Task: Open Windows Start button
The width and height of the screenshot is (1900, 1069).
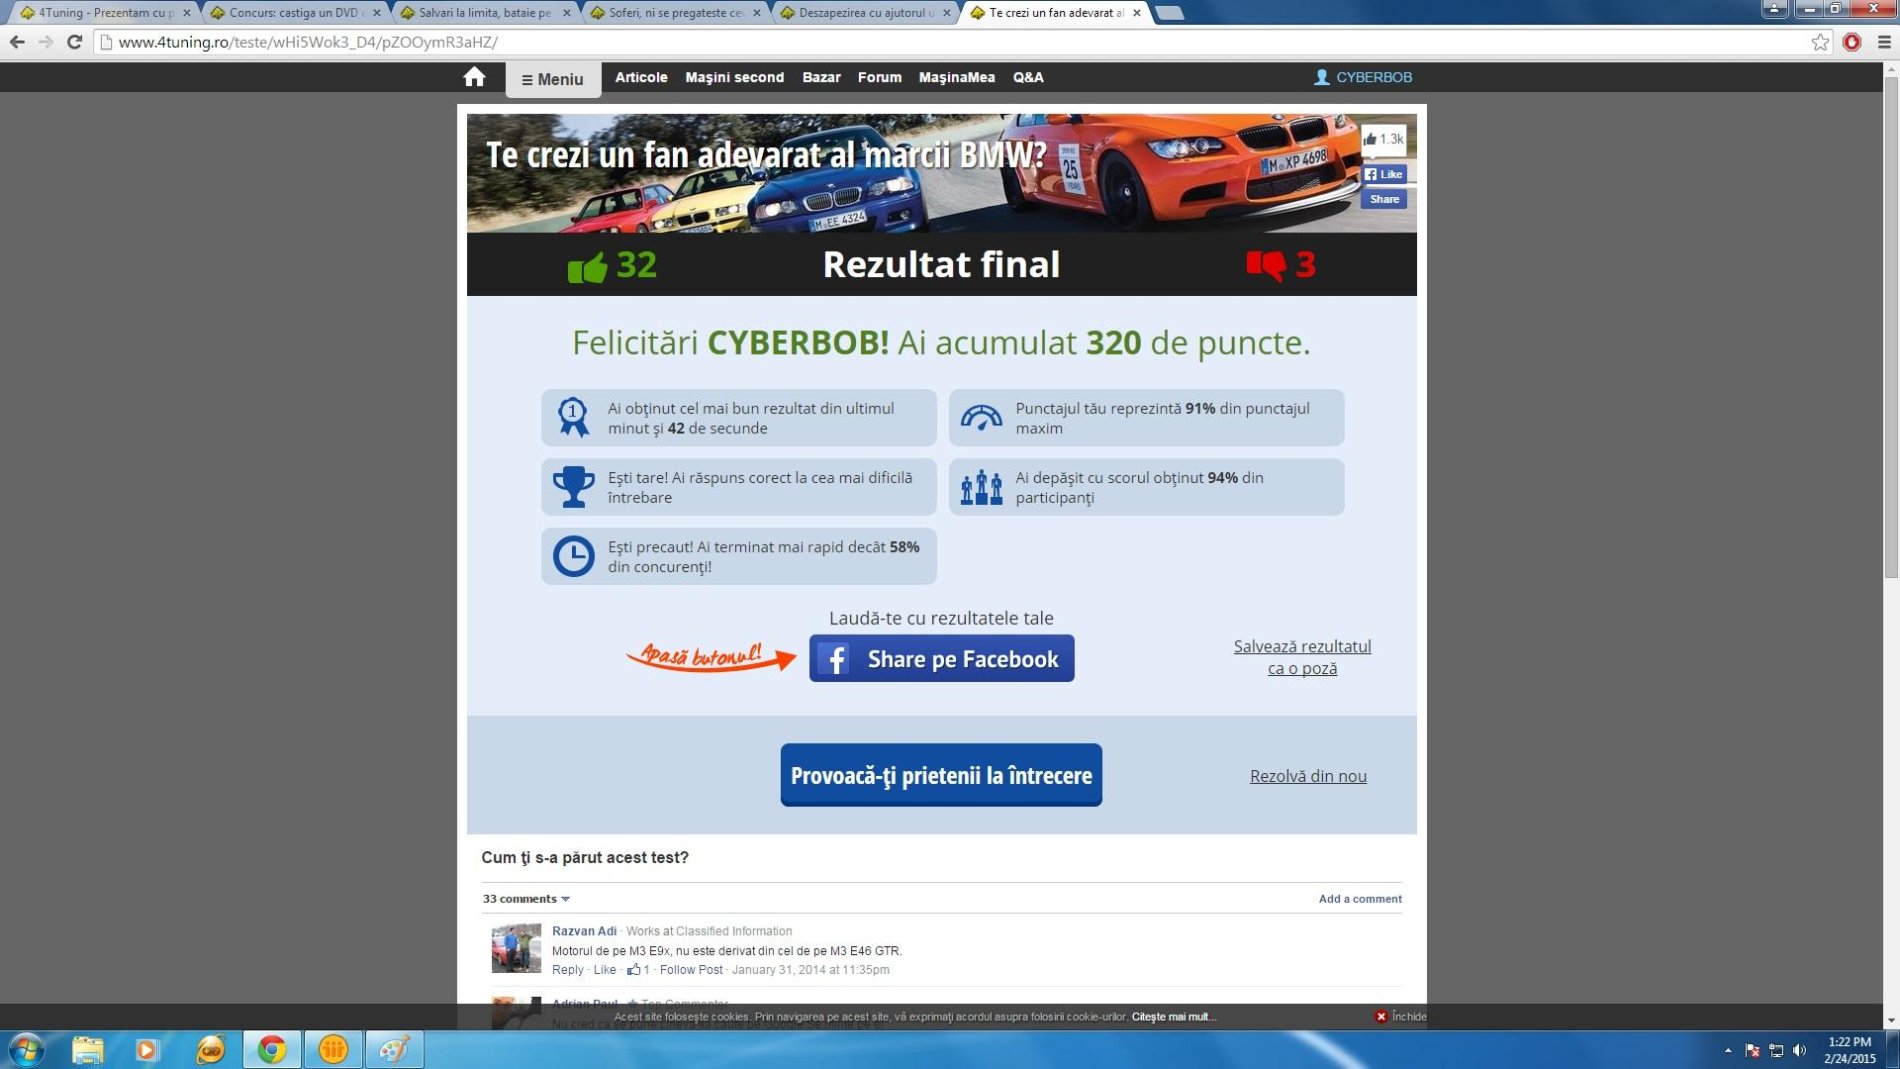Action: [x=26, y=1049]
